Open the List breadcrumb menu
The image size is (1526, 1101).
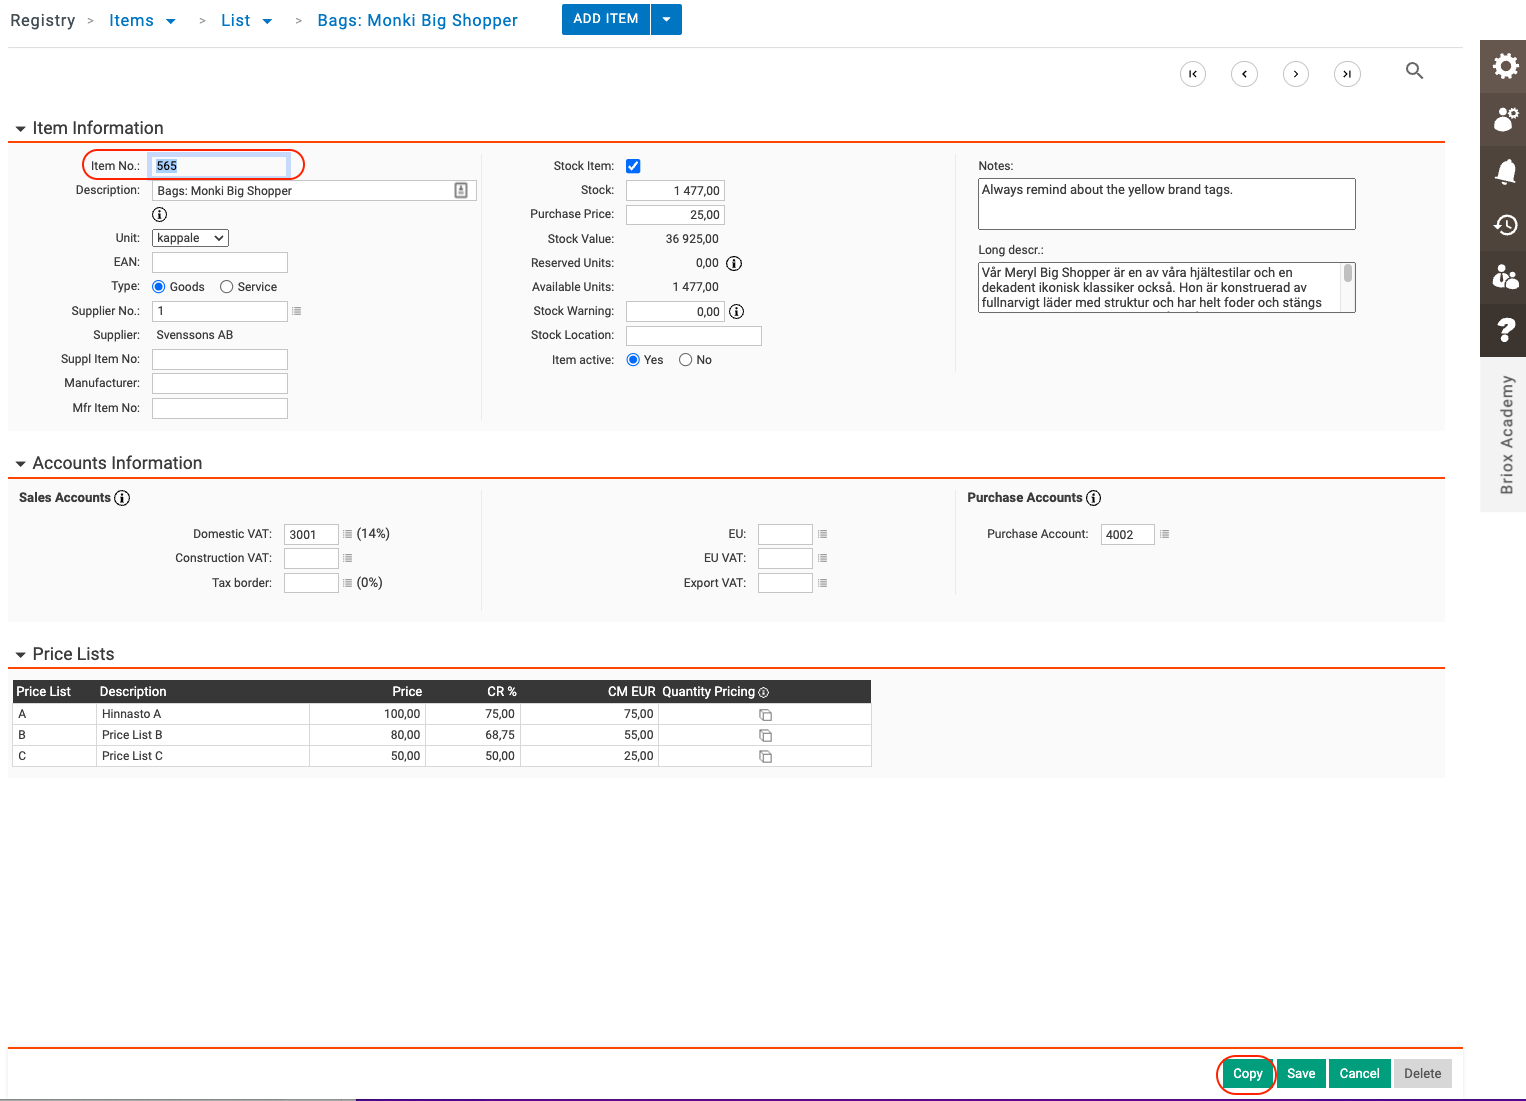click(246, 21)
